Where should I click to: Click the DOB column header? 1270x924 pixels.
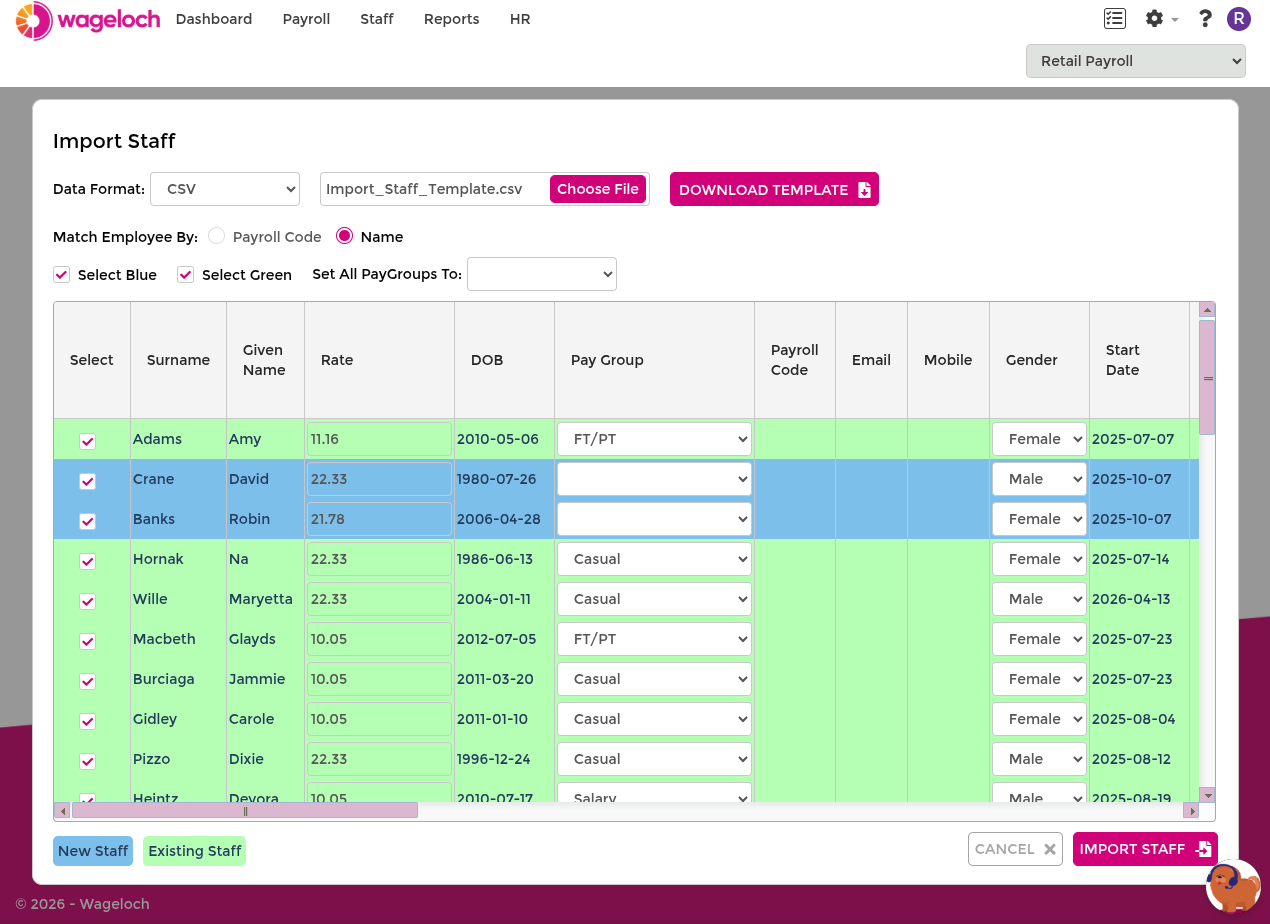504,360
